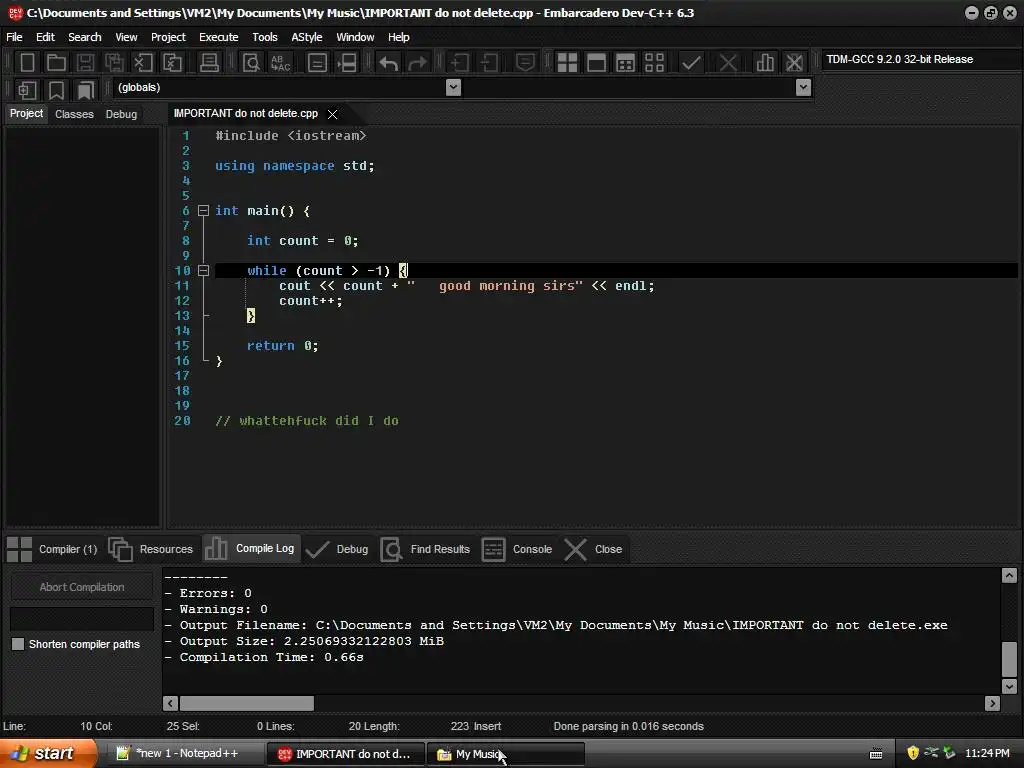The image size is (1024, 768).
Task: Open the Tools menu
Action: click(264, 37)
